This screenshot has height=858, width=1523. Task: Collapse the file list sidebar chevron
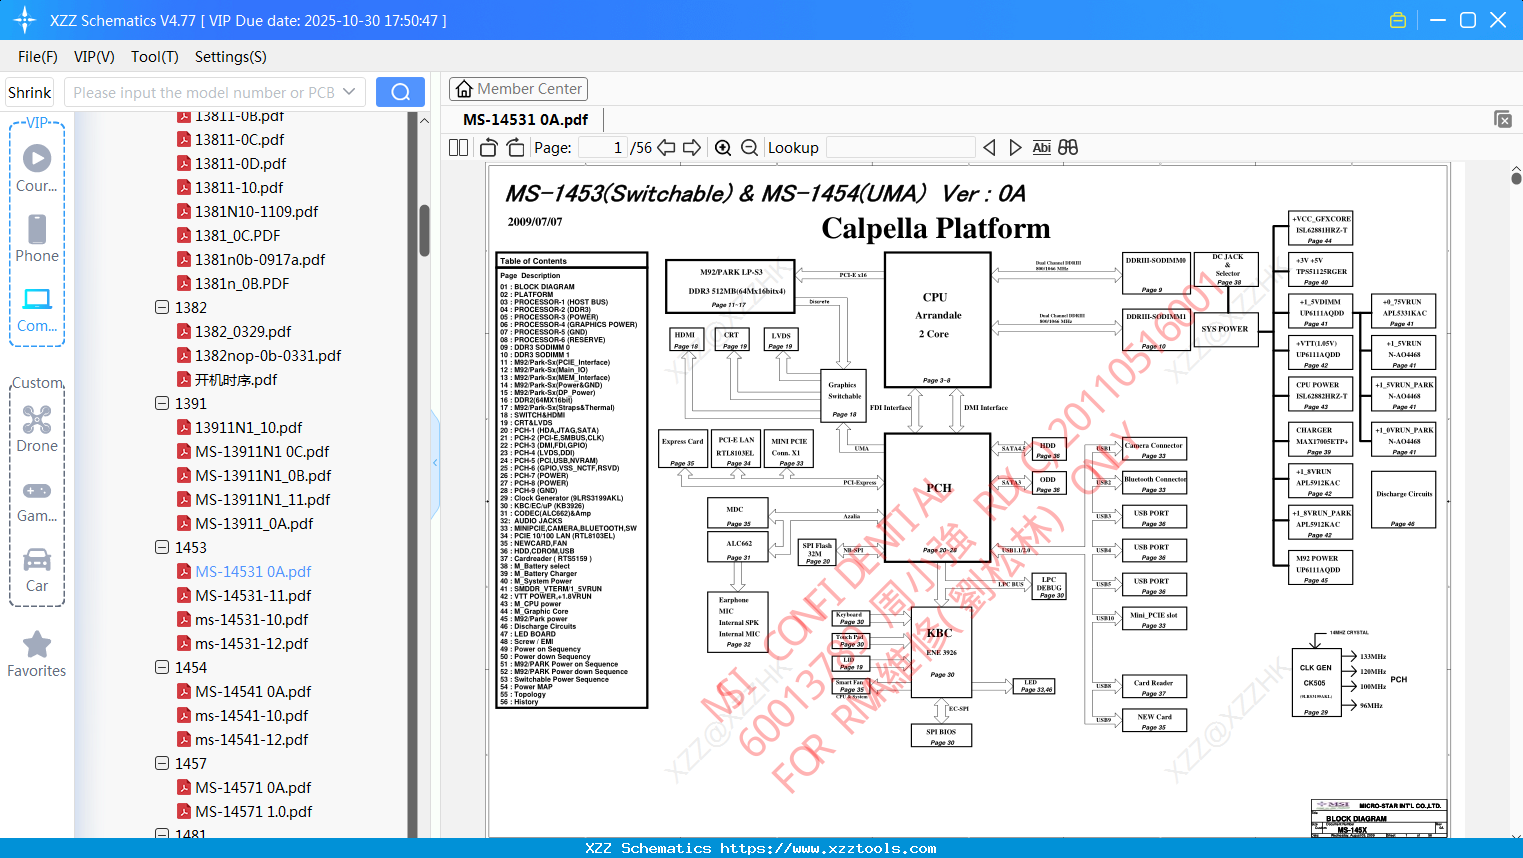tap(435, 462)
